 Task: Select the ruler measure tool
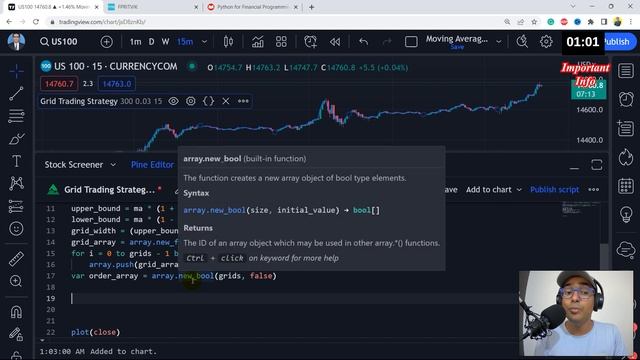[x=16, y=259]
